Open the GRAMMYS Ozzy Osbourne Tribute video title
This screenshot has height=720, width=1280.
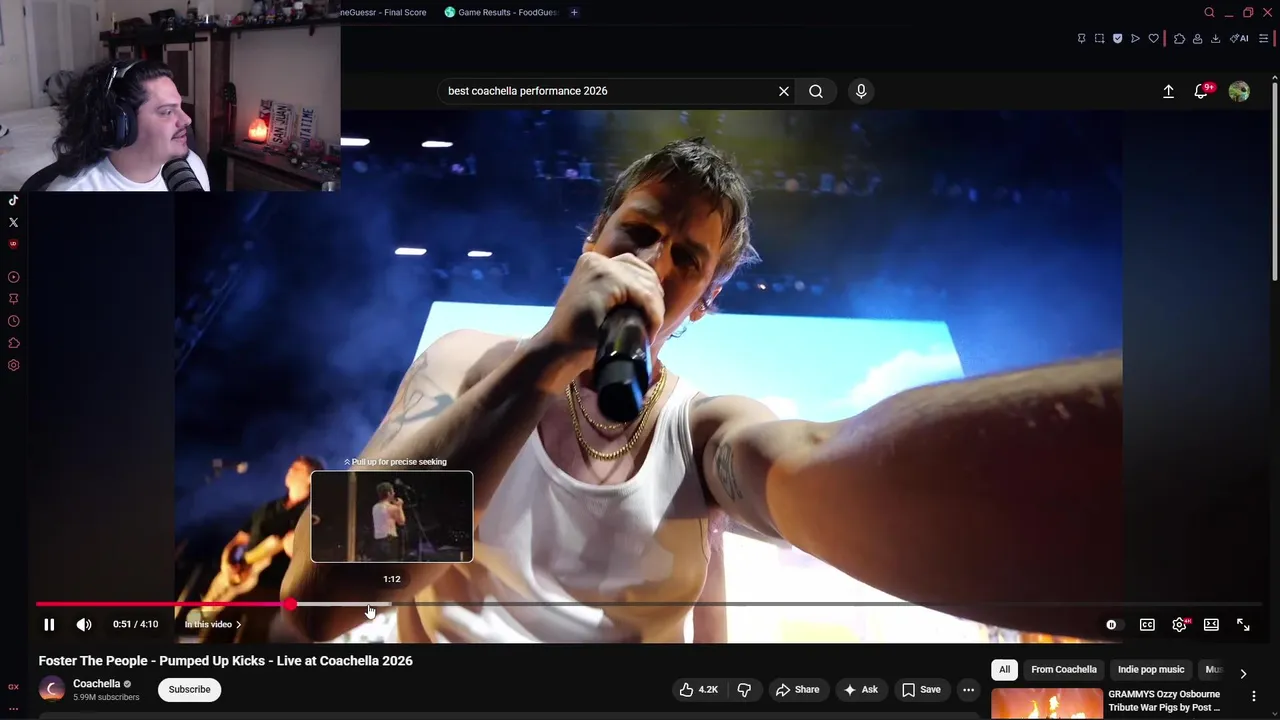1164,701
